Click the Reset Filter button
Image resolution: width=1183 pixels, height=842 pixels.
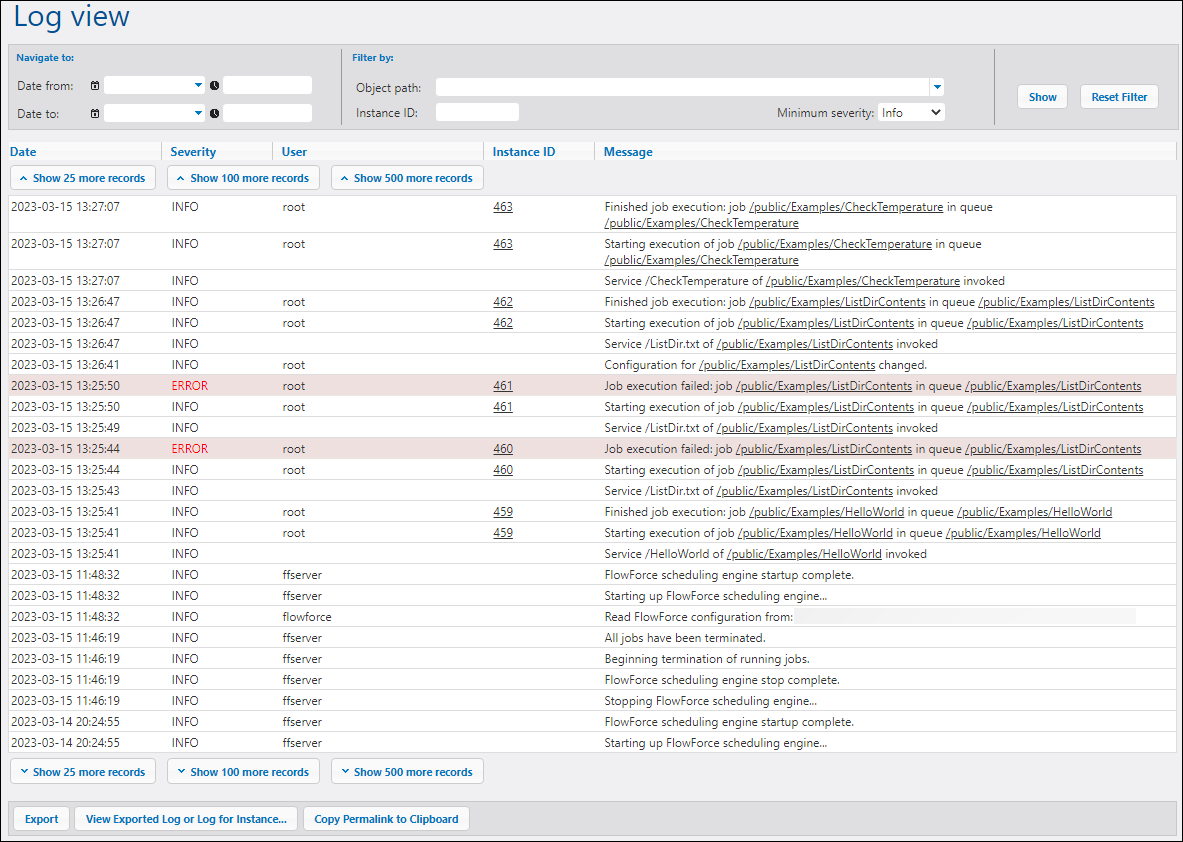click(1119, 97)
